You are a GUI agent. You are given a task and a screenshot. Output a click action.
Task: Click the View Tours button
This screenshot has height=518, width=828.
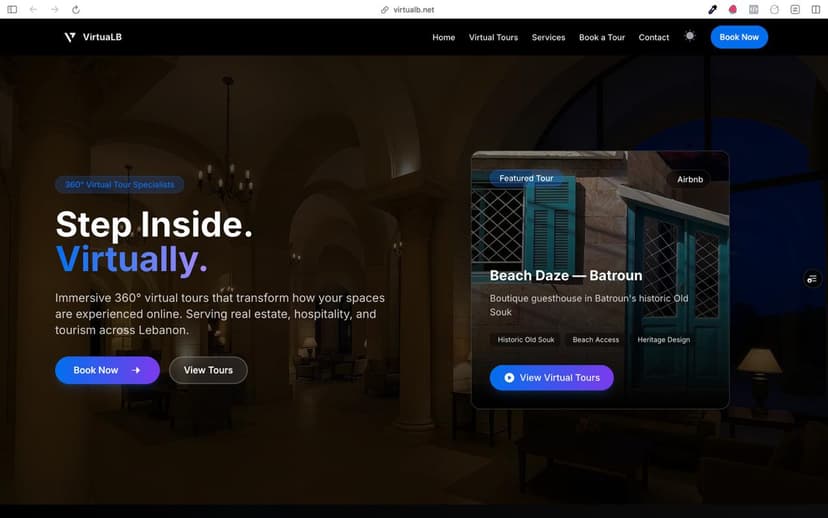(208, 370)
